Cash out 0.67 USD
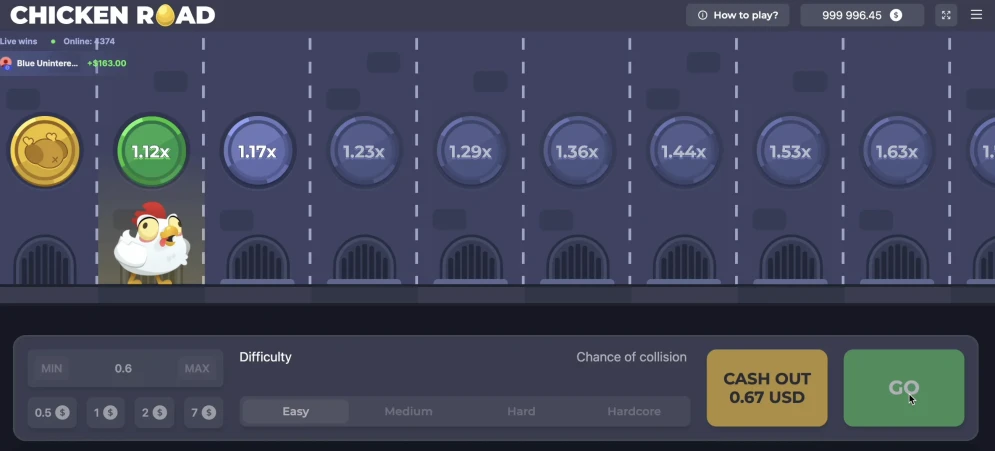 click(767, 388)
